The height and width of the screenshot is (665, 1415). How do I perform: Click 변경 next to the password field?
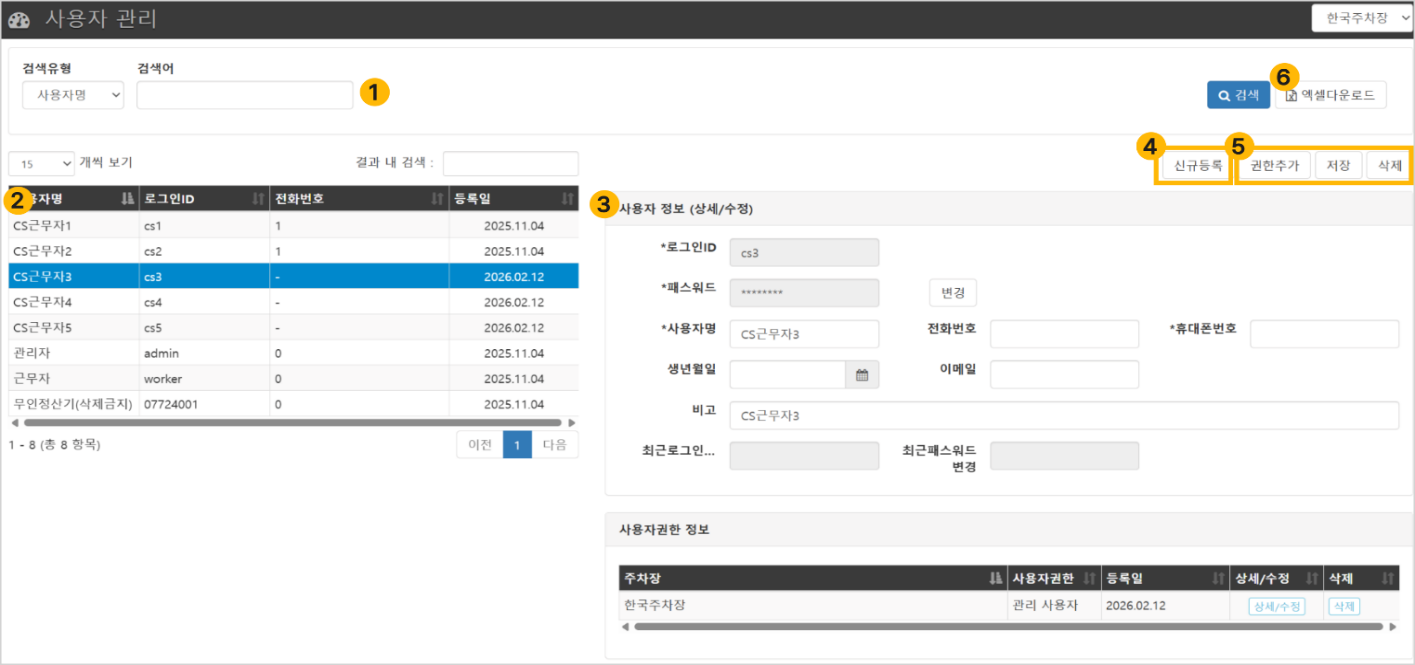click(953, 292)
